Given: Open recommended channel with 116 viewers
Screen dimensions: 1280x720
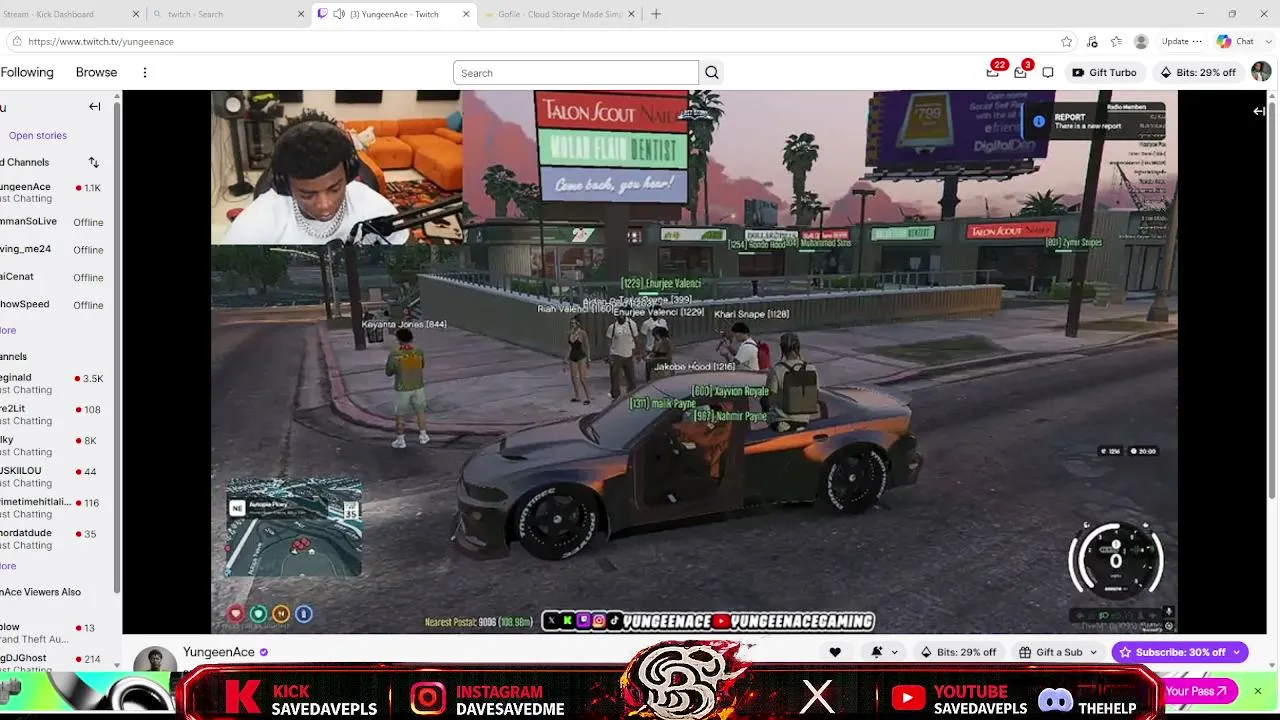Looking at the screenshot, I should click(55, 508).
